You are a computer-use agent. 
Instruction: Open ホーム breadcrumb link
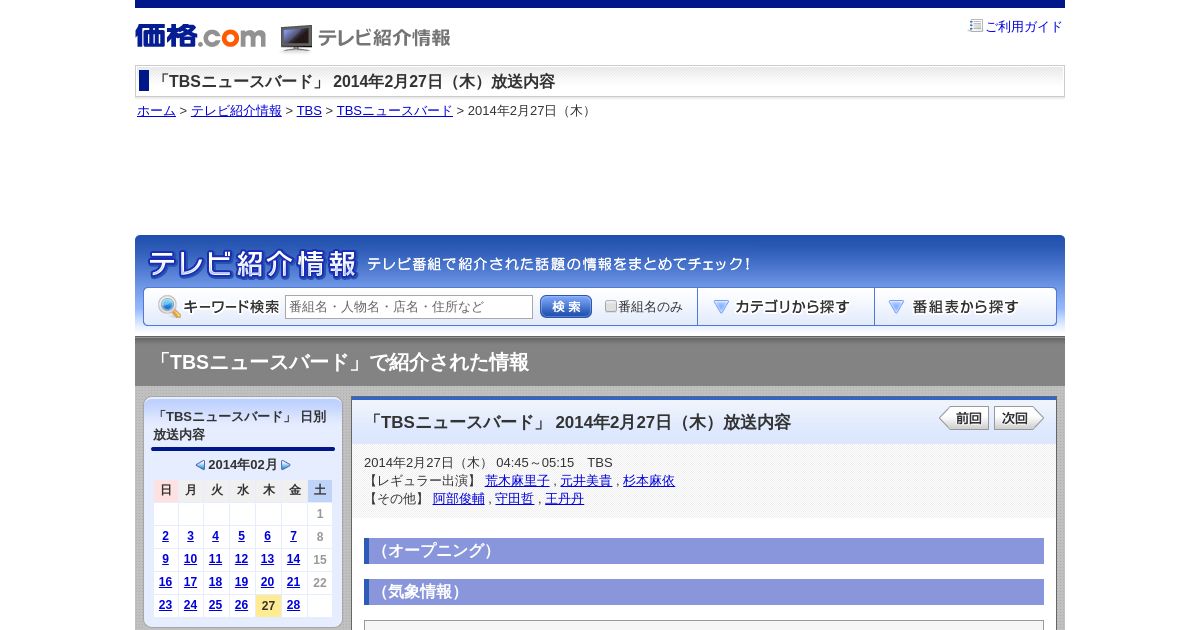(156, 111)
